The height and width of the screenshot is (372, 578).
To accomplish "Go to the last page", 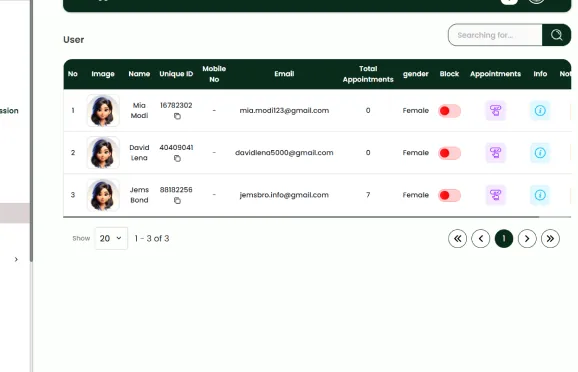I will coord(550,239).
